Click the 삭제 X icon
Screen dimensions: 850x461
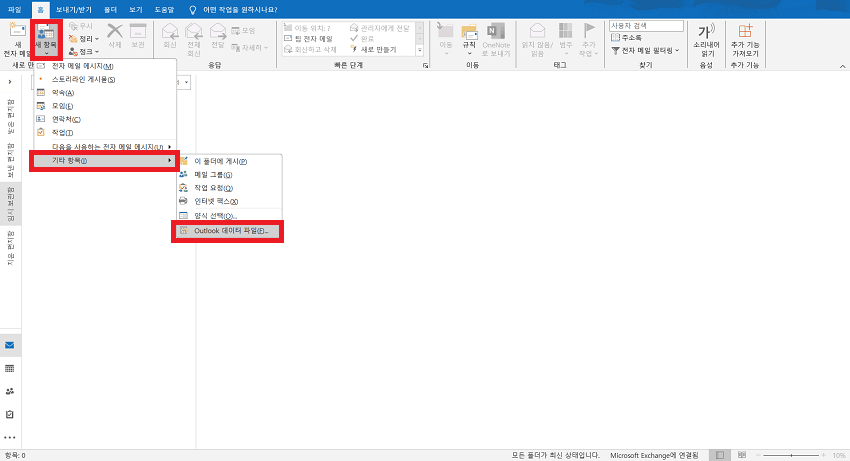(x=114, y=31)
